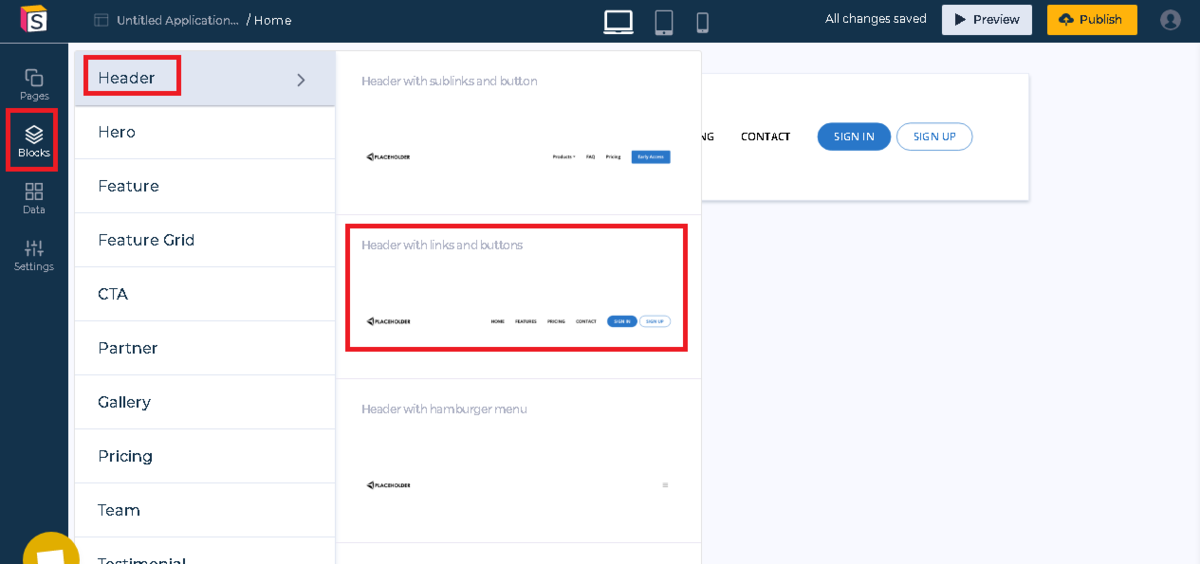This screenshot has height=564, width=1200.
Task: Select the Gallery block category
Action: pos(205,402)
